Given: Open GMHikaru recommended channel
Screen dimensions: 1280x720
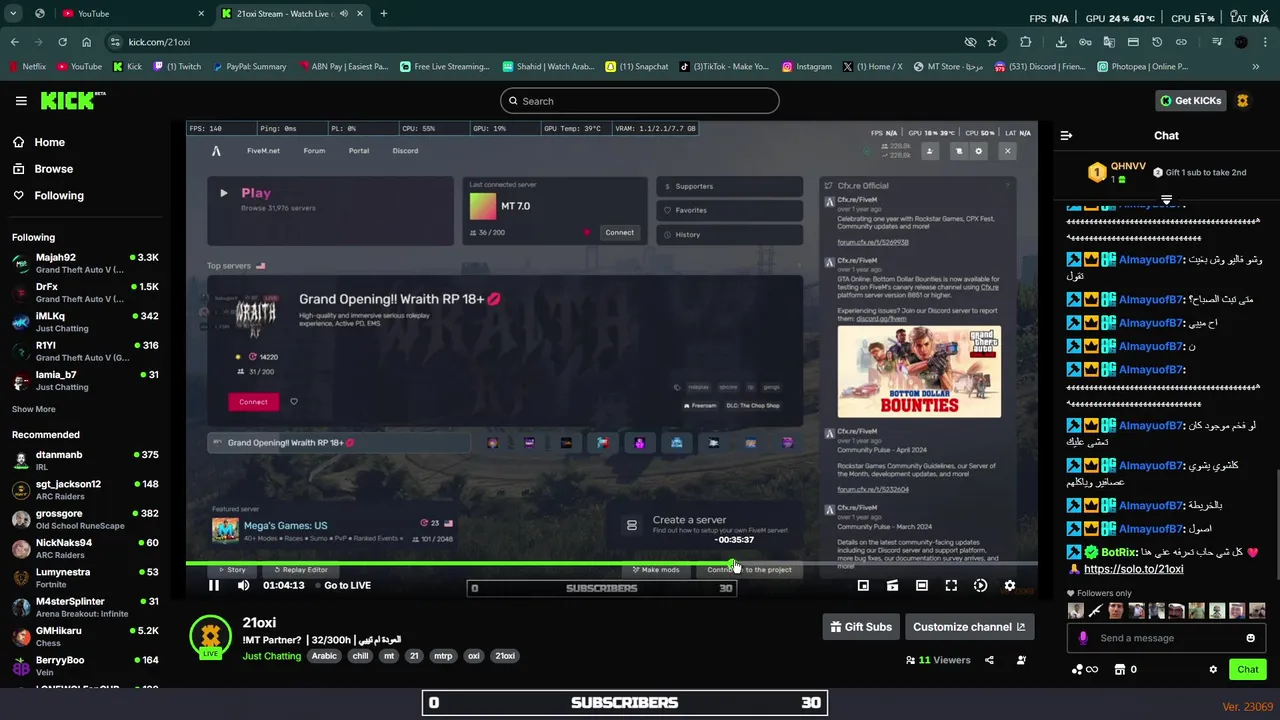Looking at the screenshot, I should point(85,637).
